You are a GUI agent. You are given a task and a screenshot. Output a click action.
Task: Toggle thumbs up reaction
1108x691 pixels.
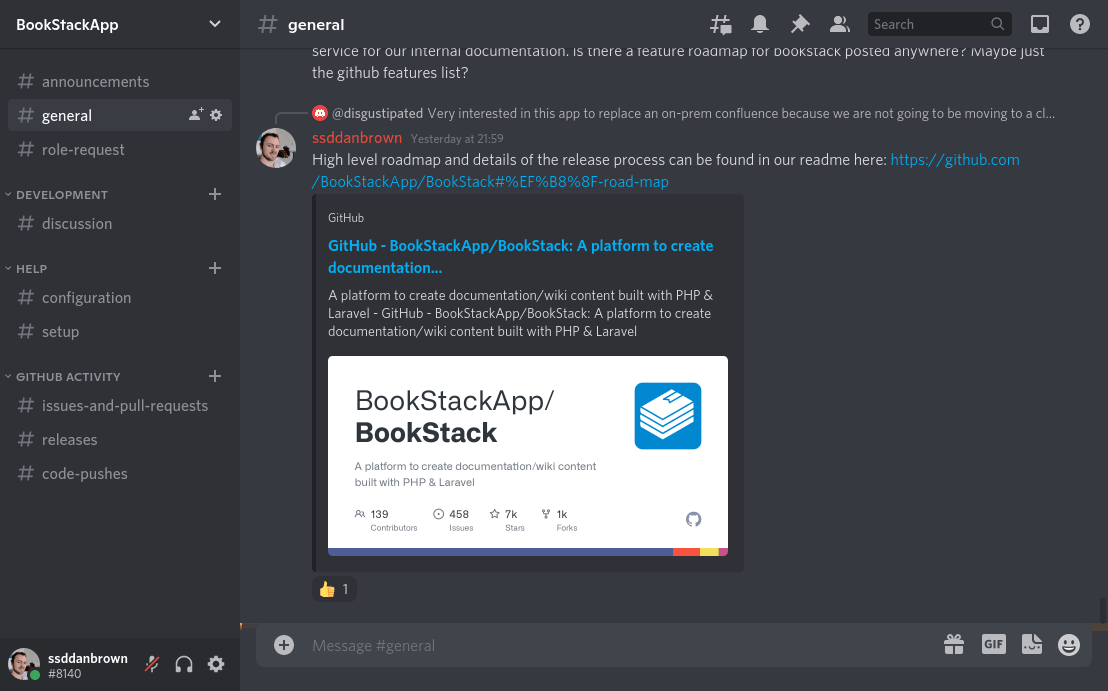coord(334,589)
